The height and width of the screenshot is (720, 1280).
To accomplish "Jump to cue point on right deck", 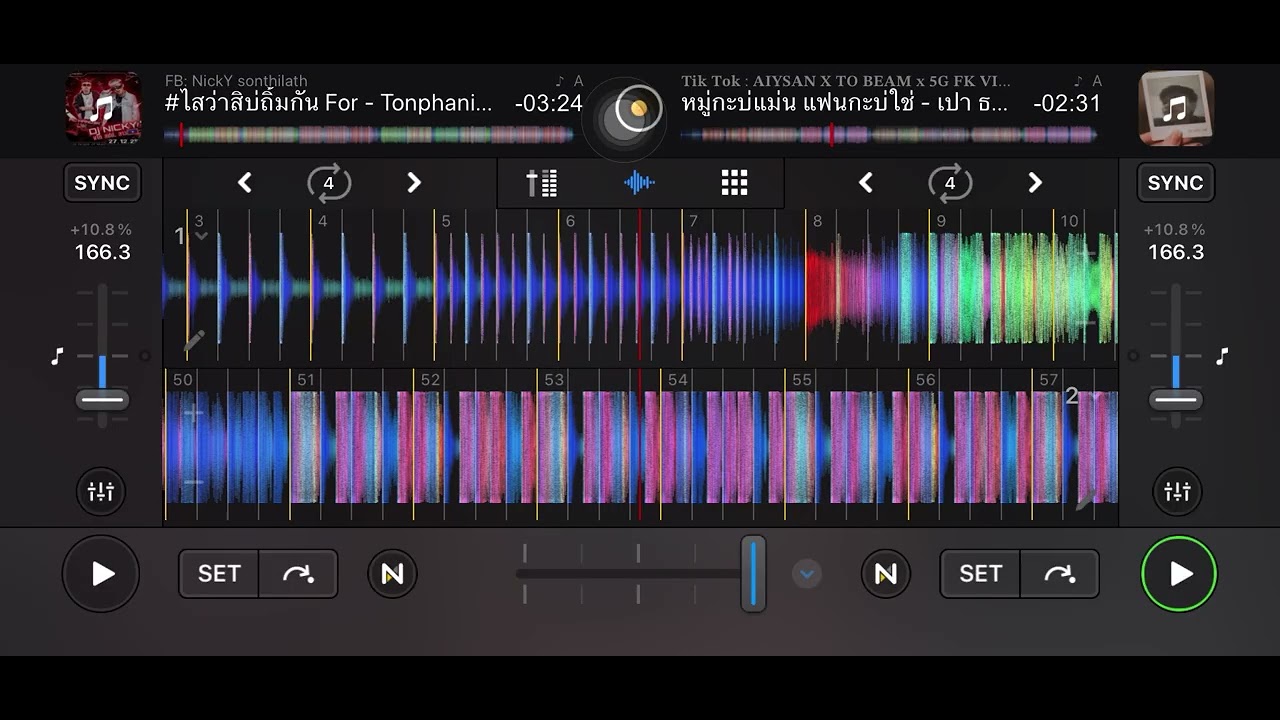I will point(1059,574).
